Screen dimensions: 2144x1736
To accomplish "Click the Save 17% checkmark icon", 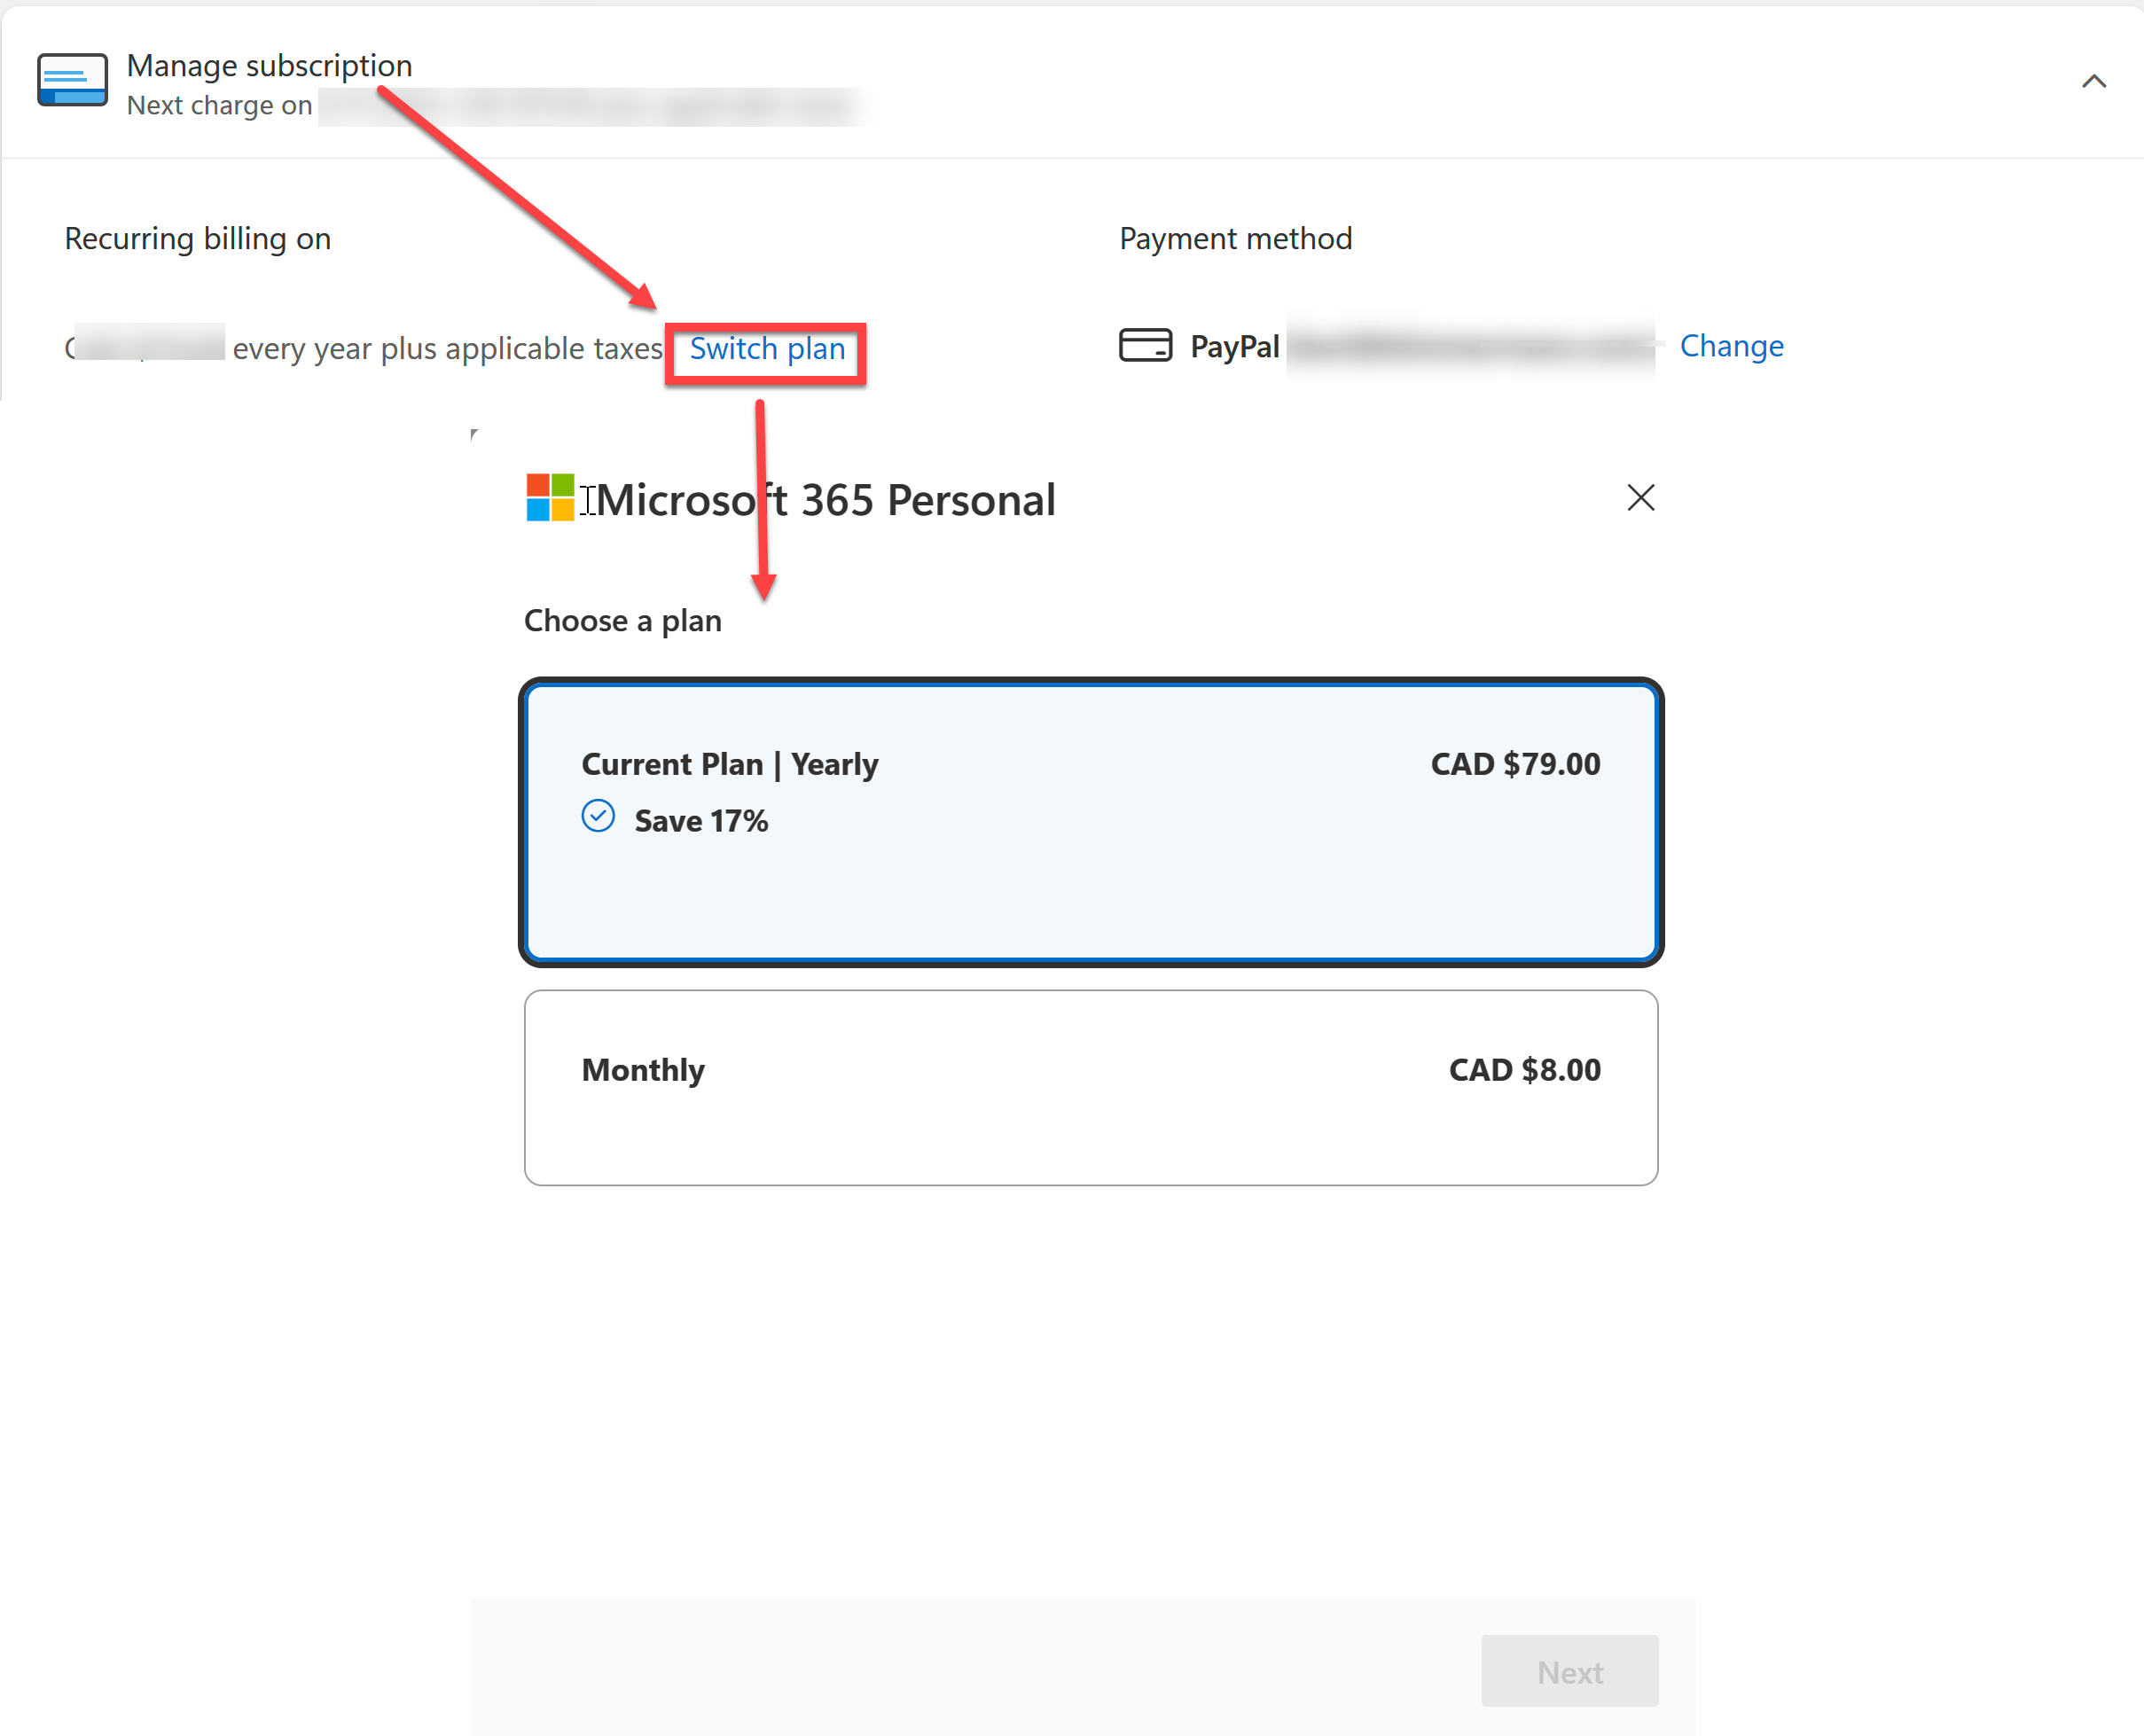I will [598, 817].
